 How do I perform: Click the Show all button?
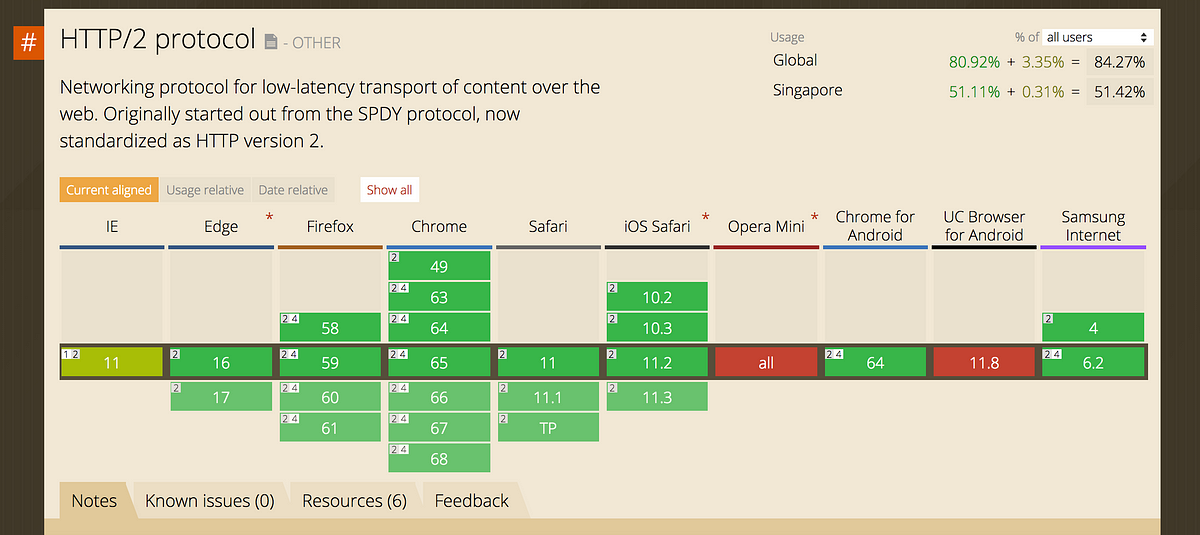tap(389, 190)
